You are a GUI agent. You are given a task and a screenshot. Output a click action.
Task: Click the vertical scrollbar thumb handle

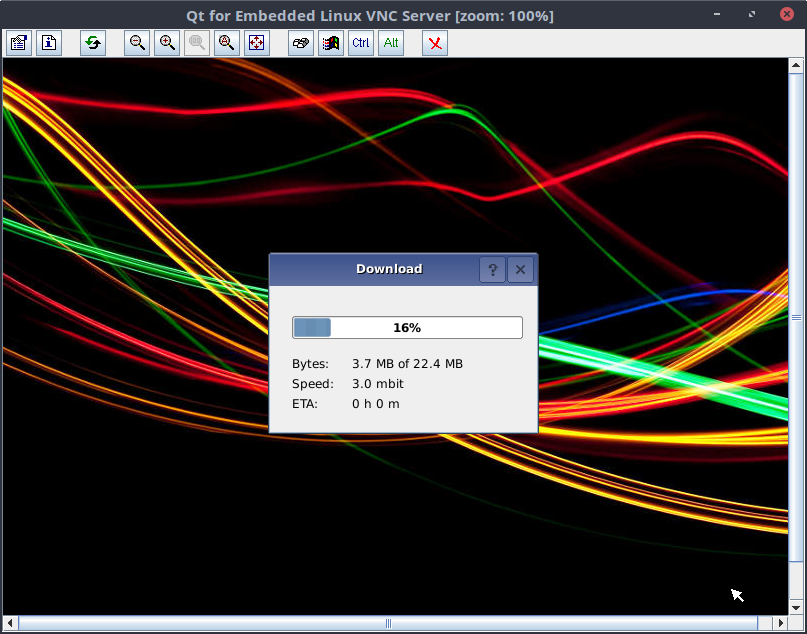[797, 317]
